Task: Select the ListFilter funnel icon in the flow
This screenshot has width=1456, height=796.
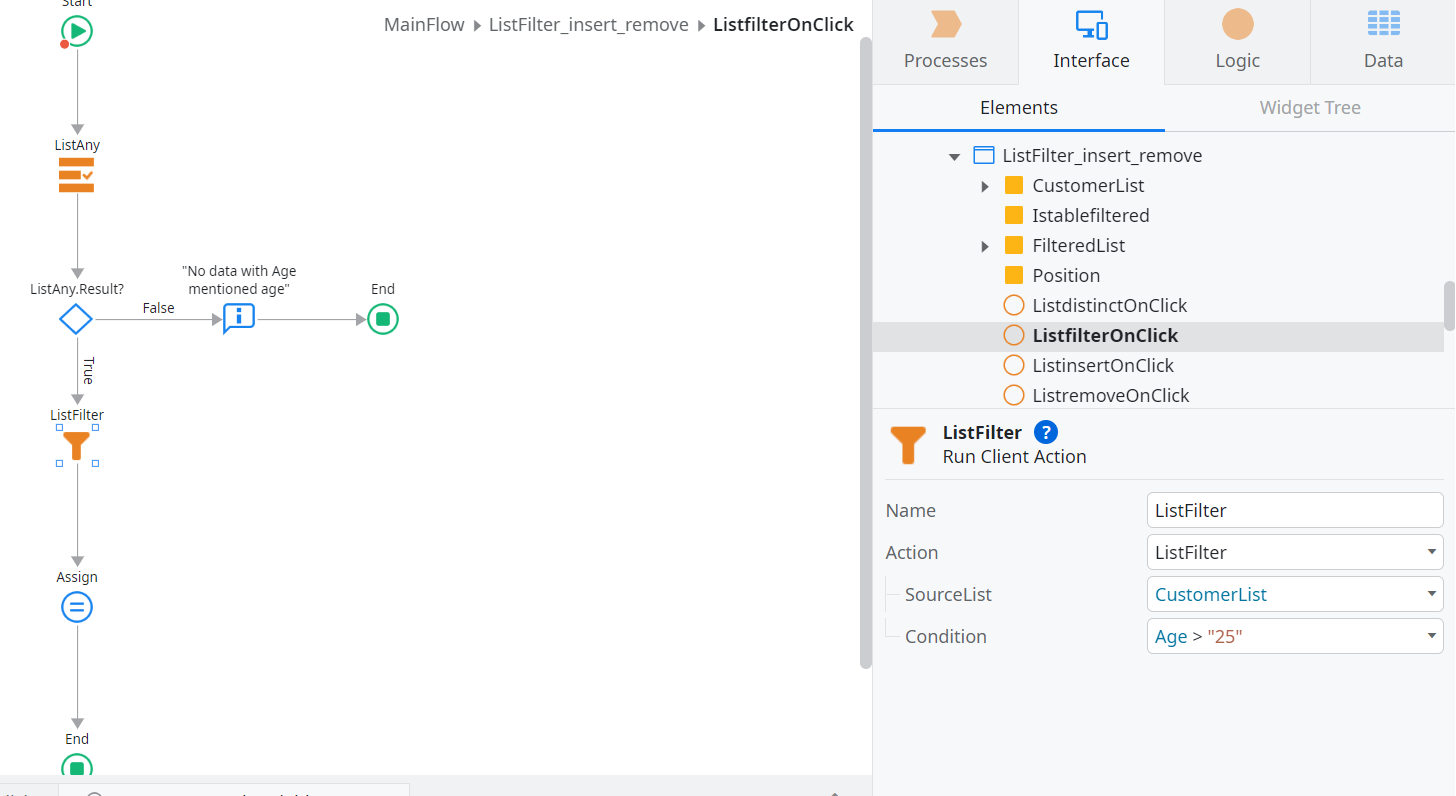Action: pos(77,444)
